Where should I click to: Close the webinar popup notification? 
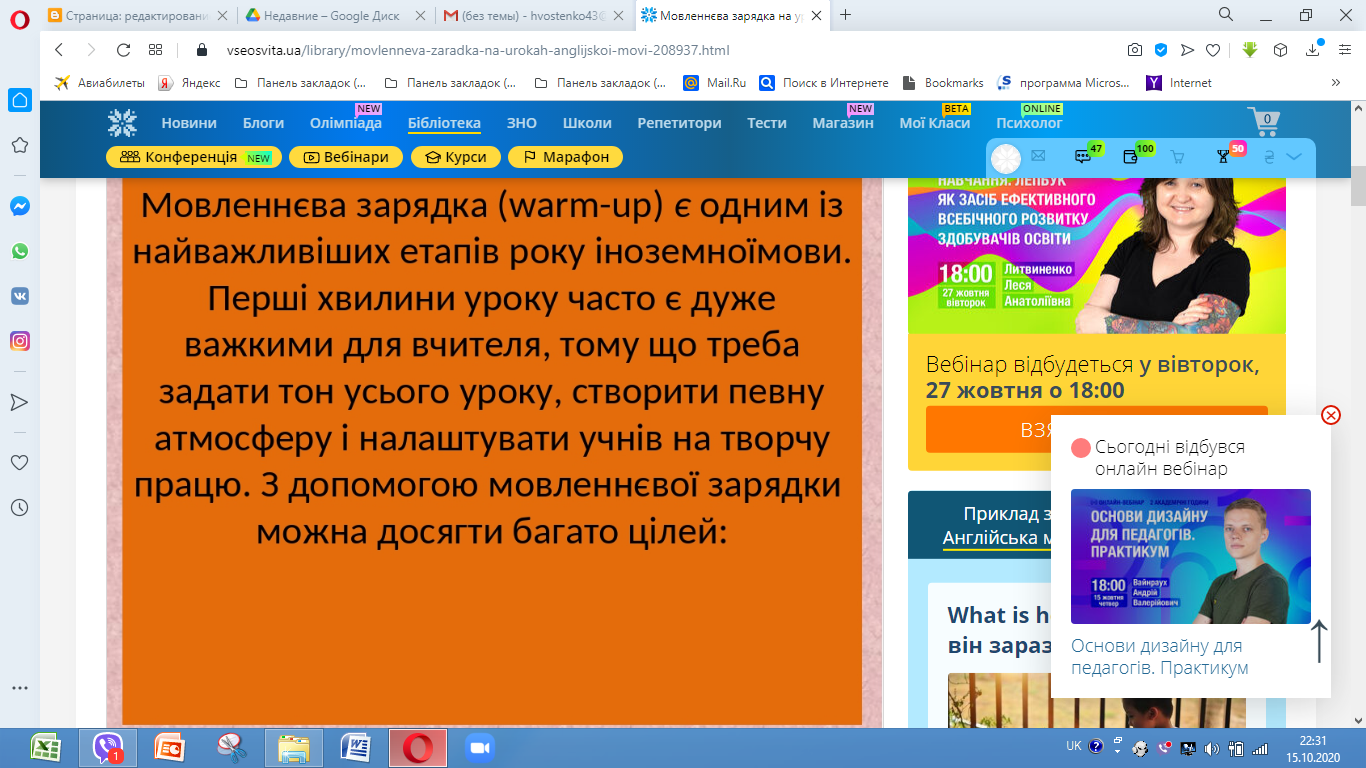click(1331, 415)
